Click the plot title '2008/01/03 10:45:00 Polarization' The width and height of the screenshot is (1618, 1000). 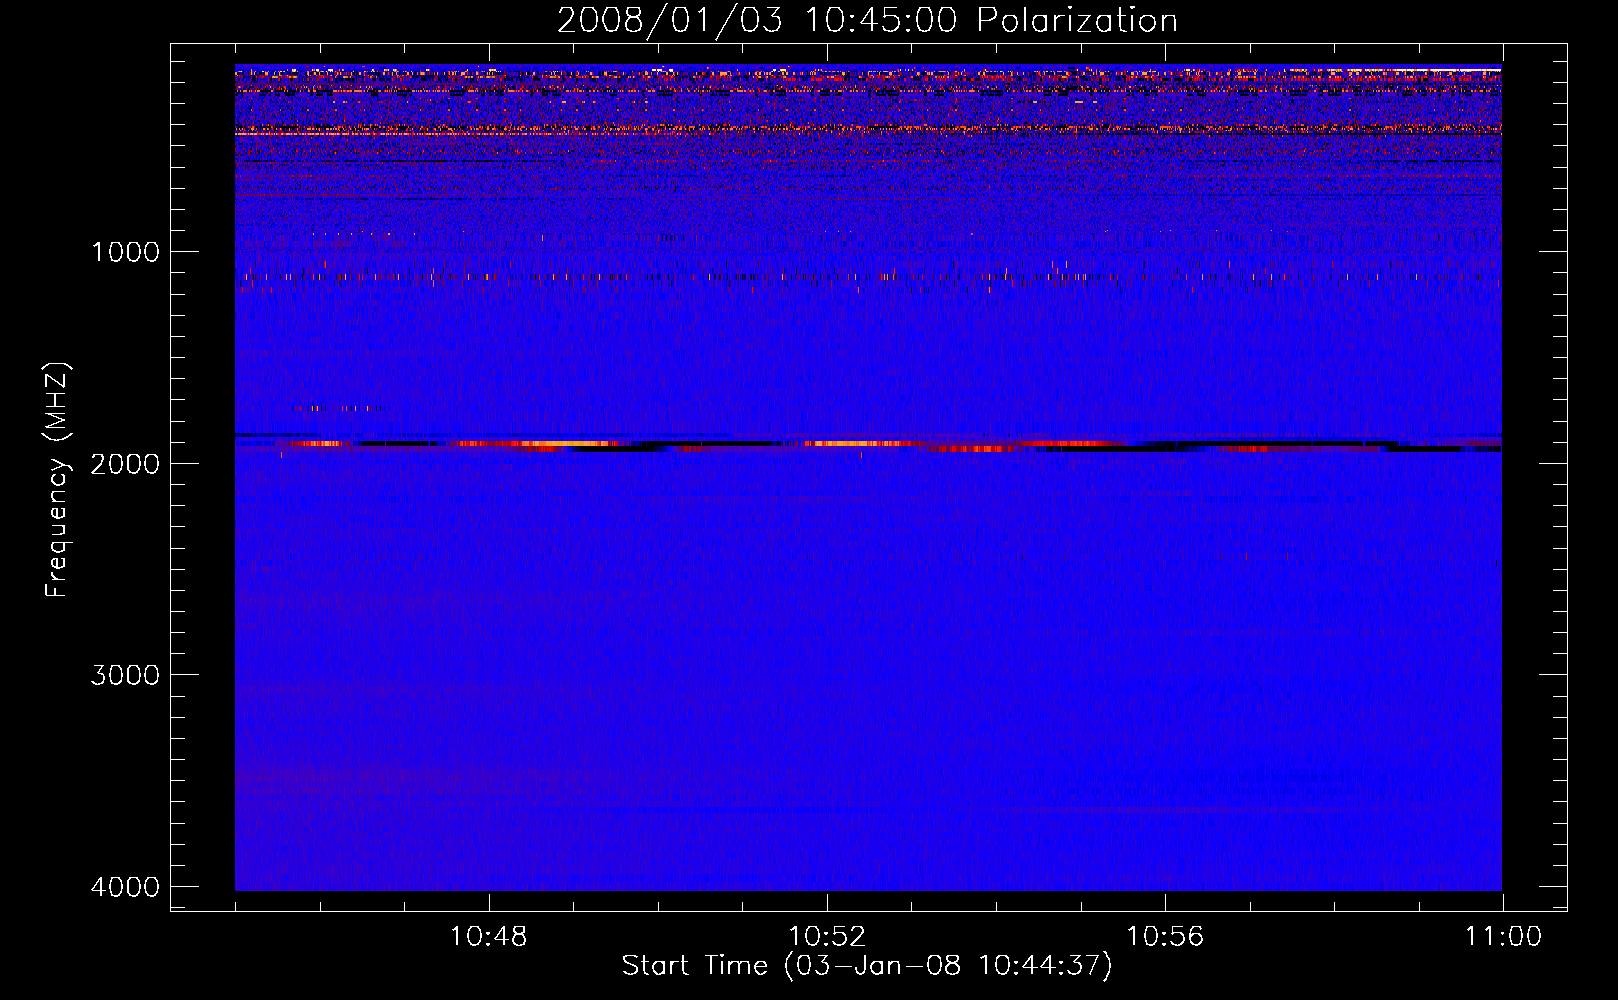pyautogui.click(x=867, y=21)
